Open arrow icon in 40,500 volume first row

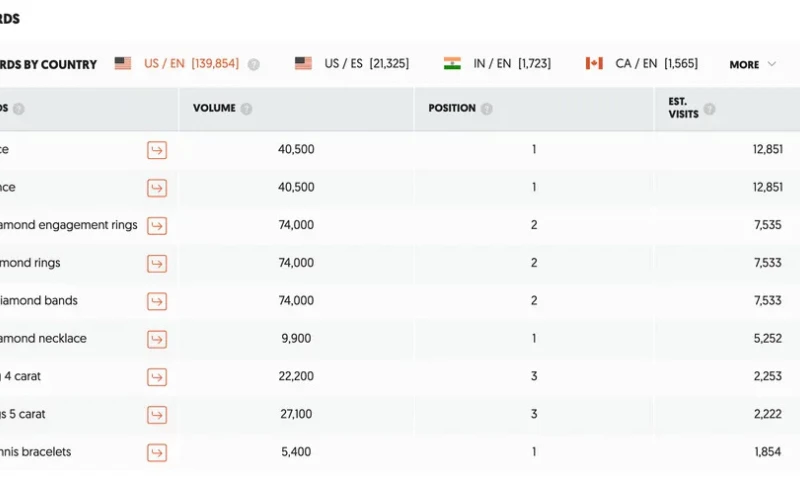tap(157, 150)
